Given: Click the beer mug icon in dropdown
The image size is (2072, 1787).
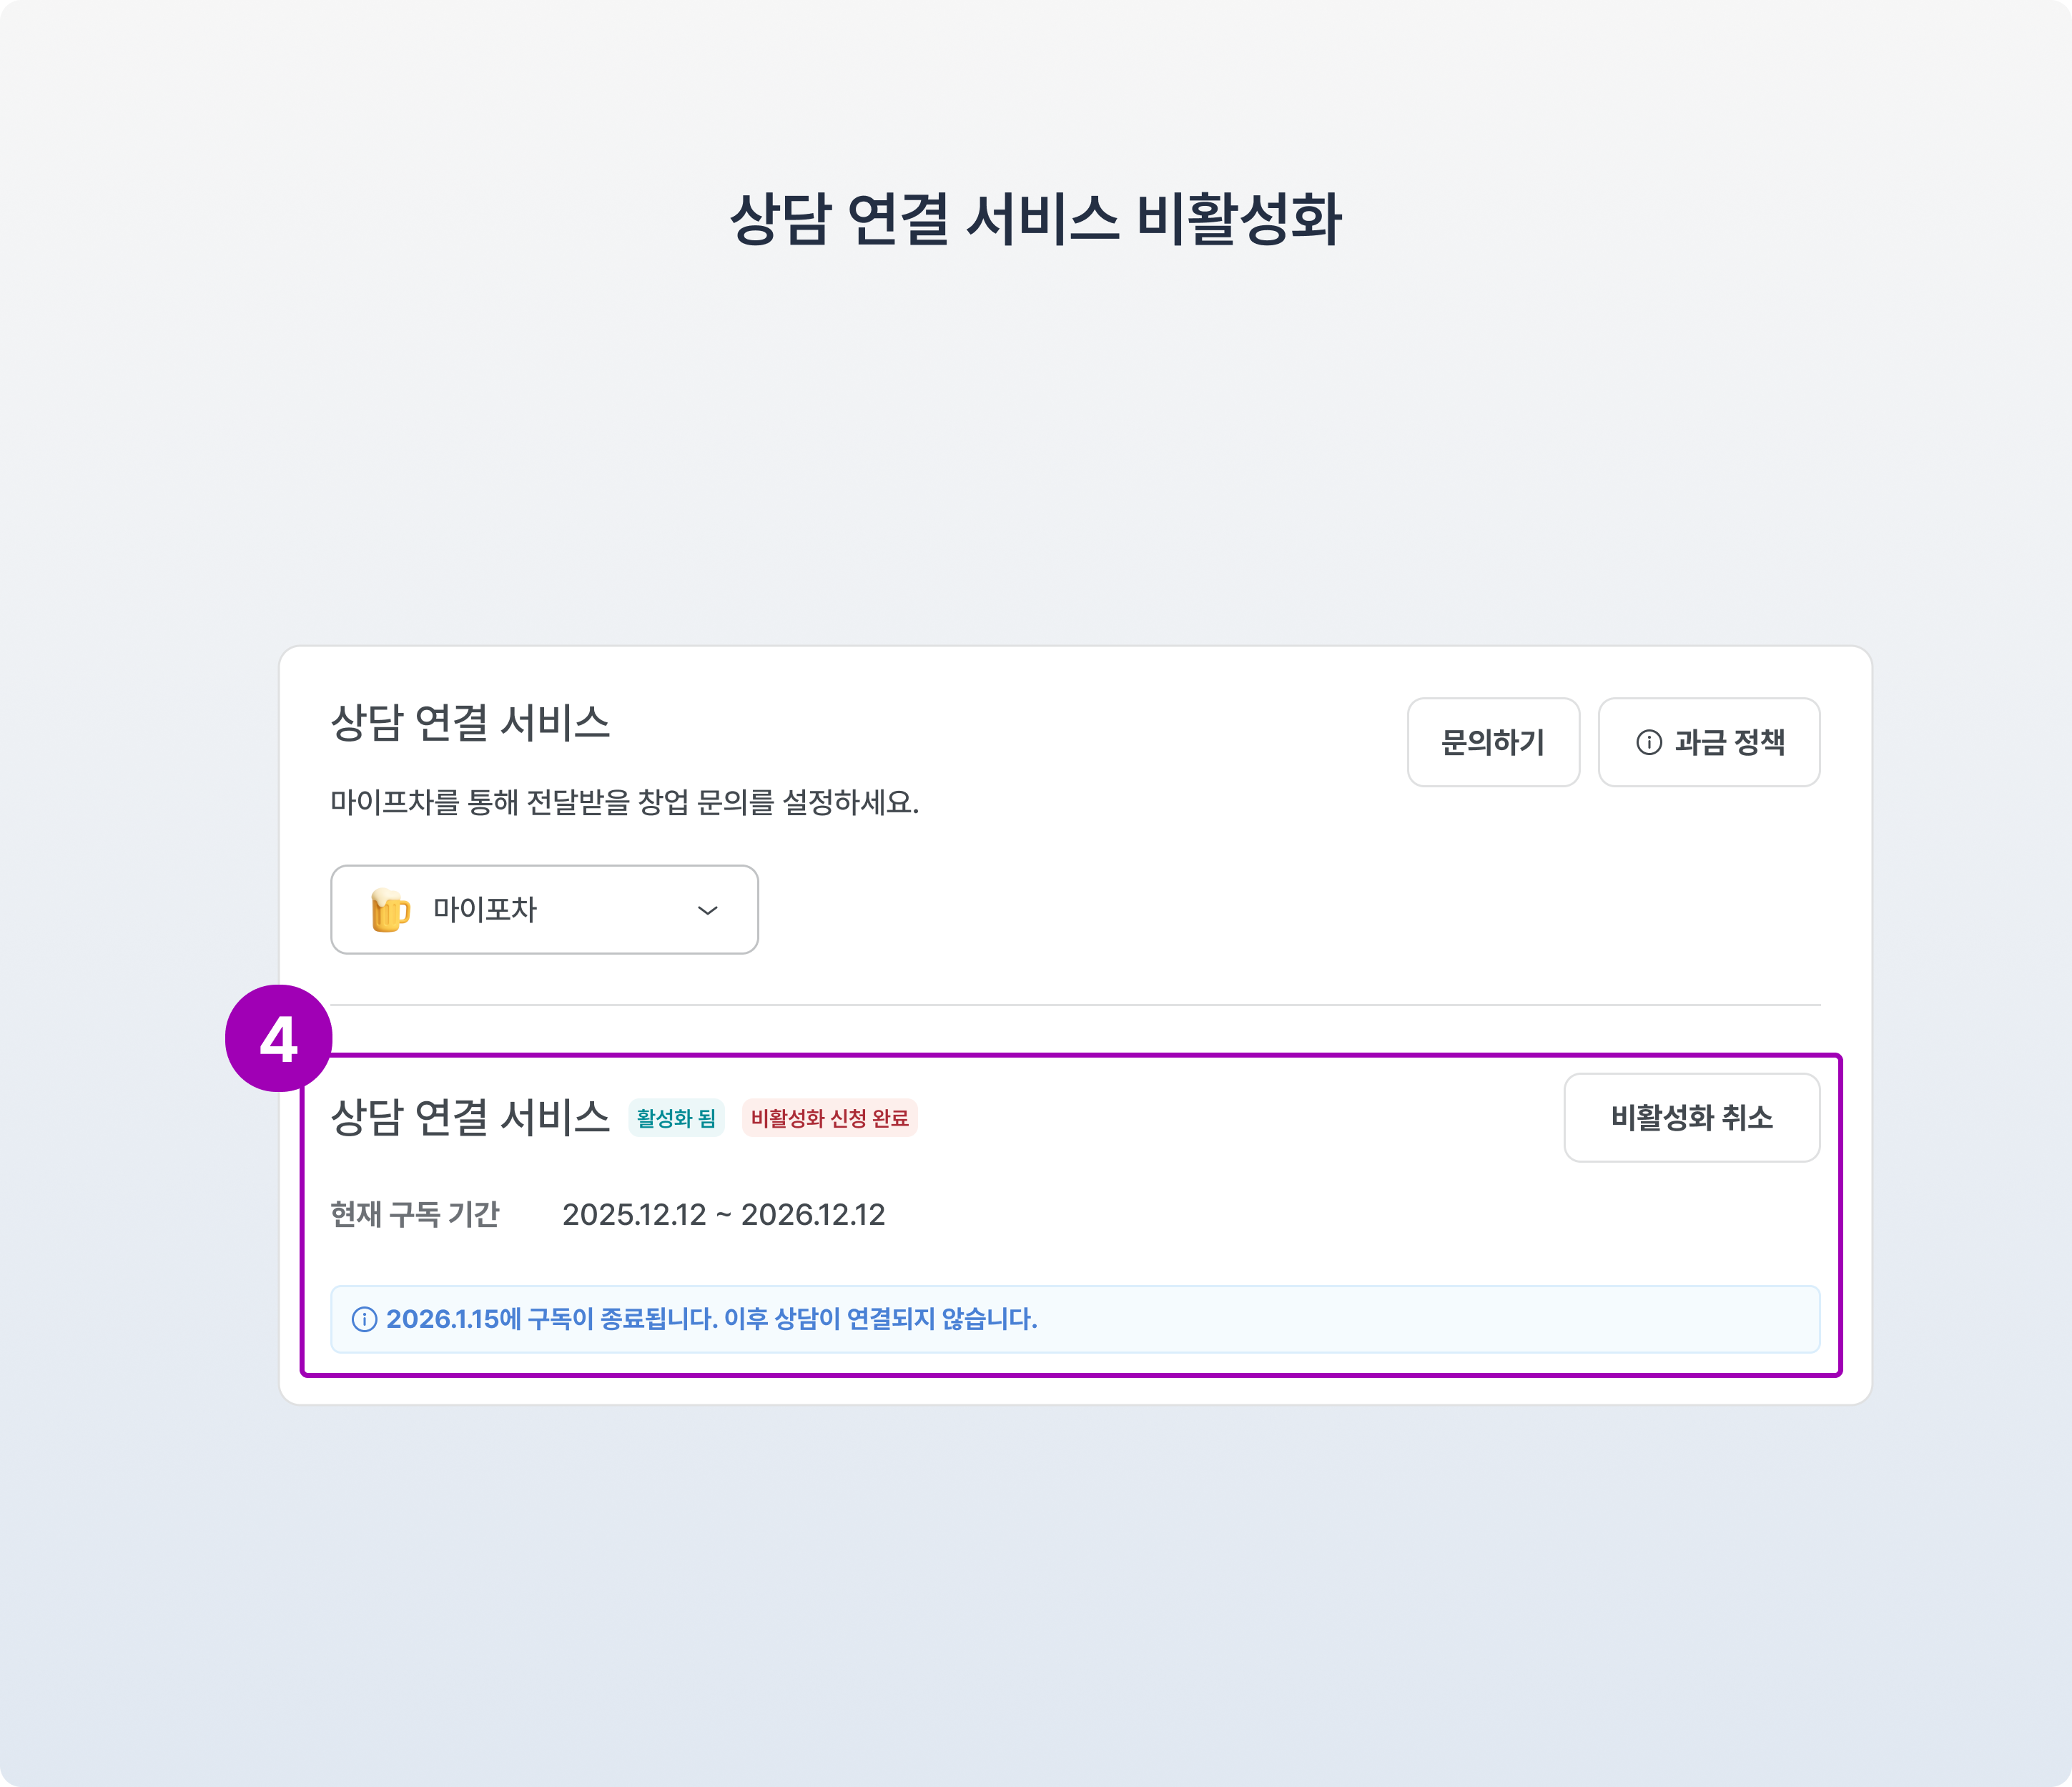Looking at the screenshot, I should click(x=390, y=910).
